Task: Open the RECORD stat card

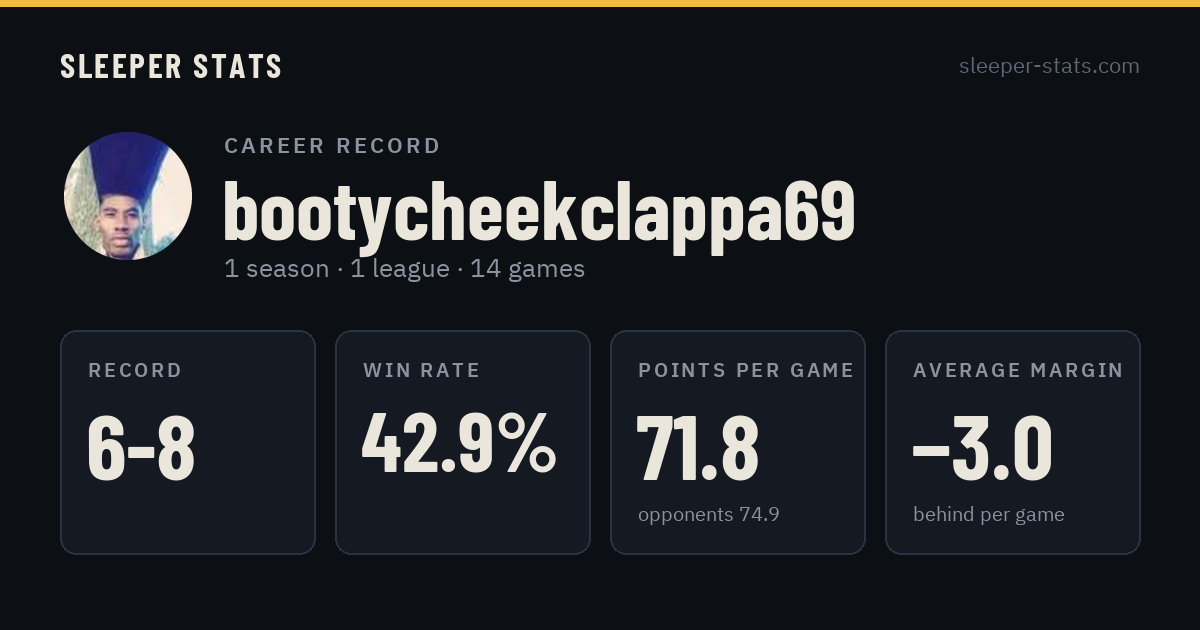Action: [188, 442]
